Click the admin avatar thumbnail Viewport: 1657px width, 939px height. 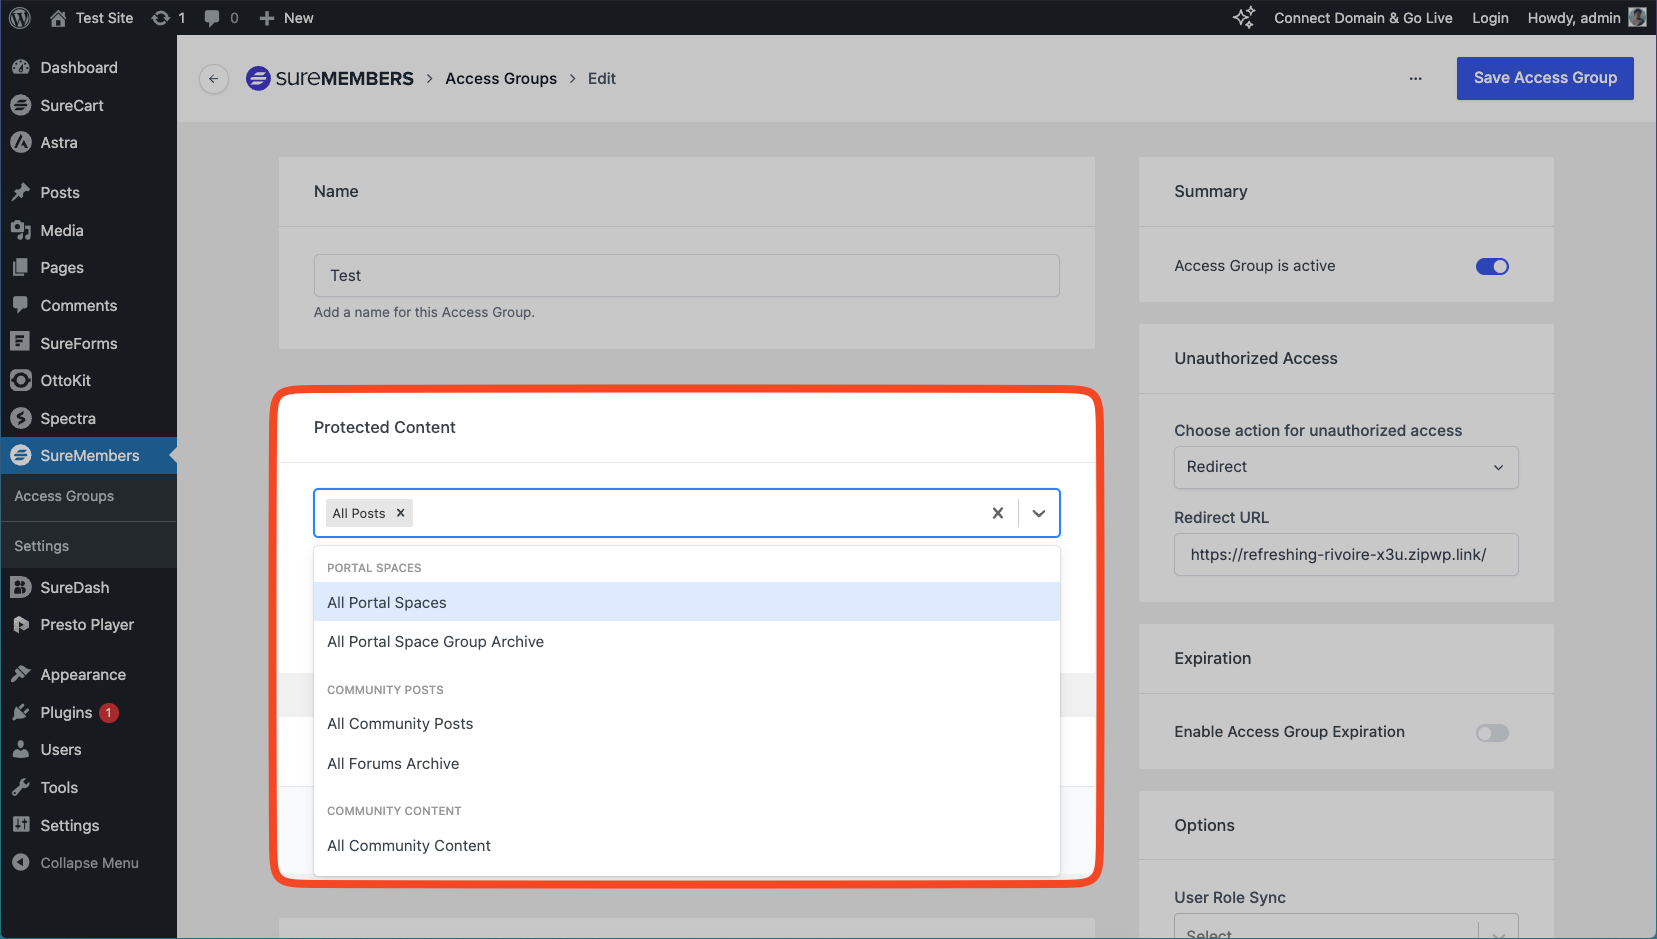click(x=1637, y=18)
